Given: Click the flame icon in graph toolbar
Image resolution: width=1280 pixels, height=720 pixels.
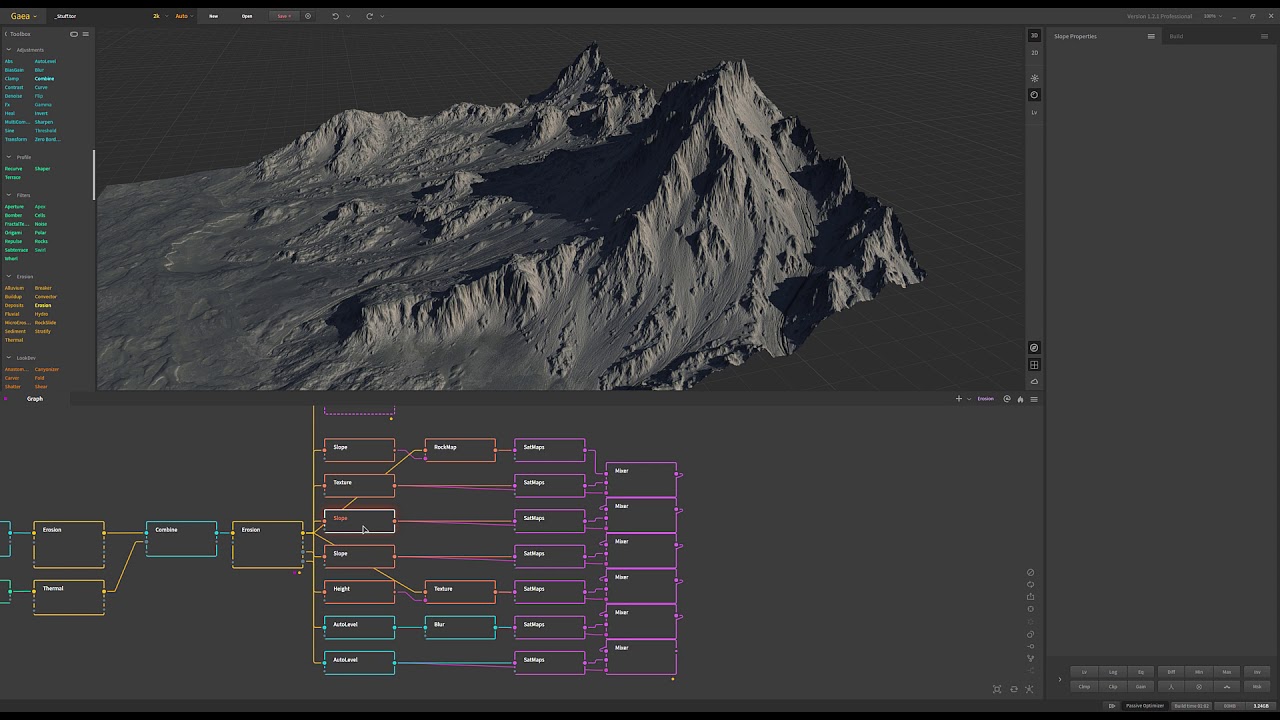Looking at the screenshot, I should tap(1020, 399).
